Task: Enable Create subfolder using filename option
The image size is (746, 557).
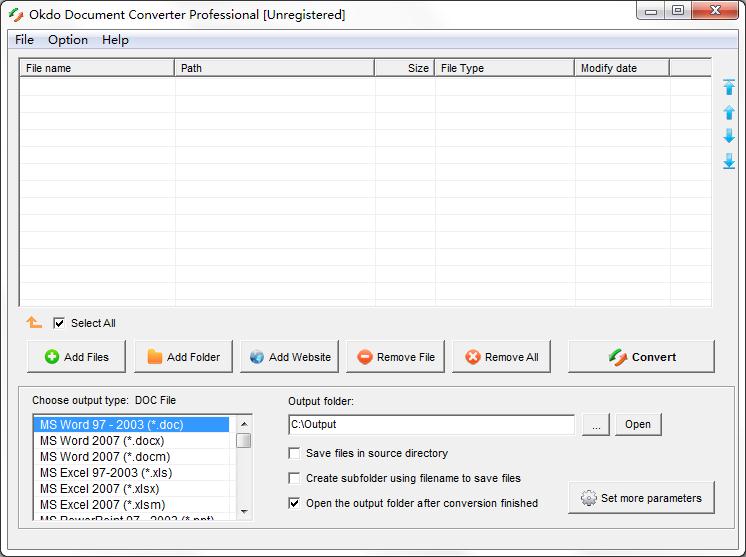Action: click(x=294, y=478)
